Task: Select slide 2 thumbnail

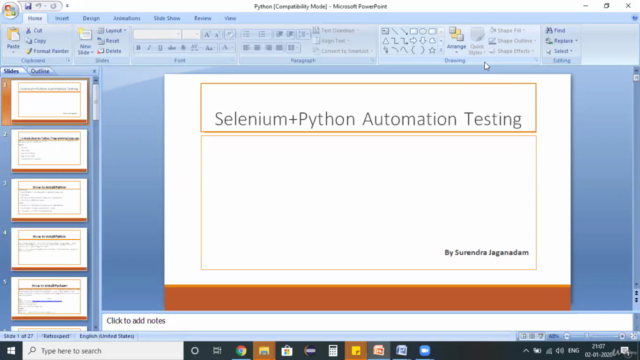Action: (49, 150)
